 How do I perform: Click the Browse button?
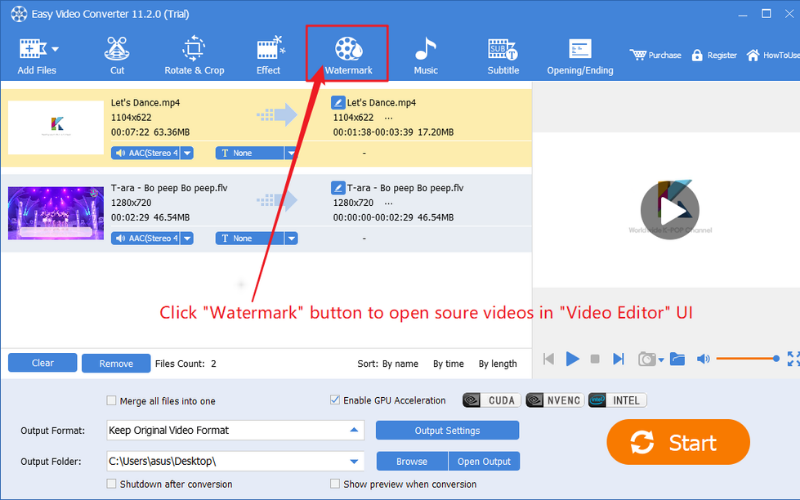point(412,461)
